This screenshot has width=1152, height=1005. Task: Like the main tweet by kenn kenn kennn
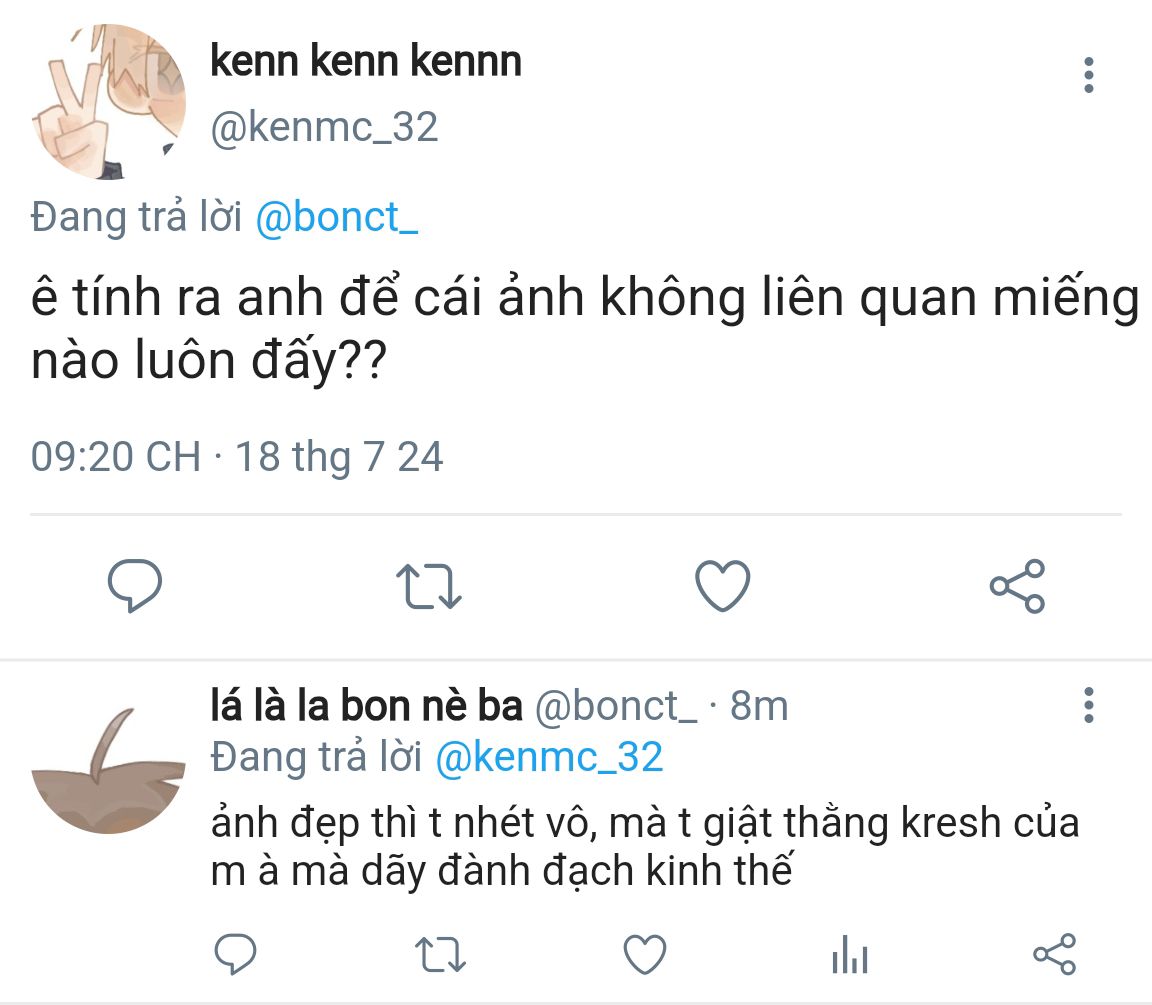[722, 586]
